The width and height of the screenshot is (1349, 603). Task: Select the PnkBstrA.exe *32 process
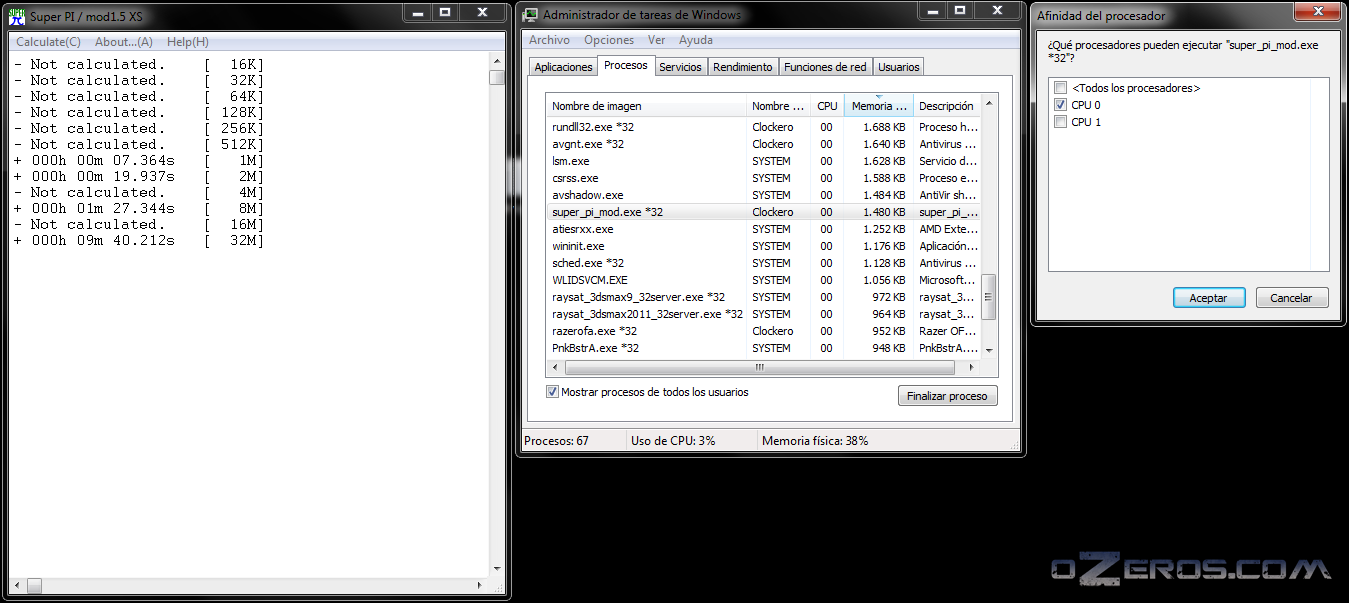tap(764, 348)
